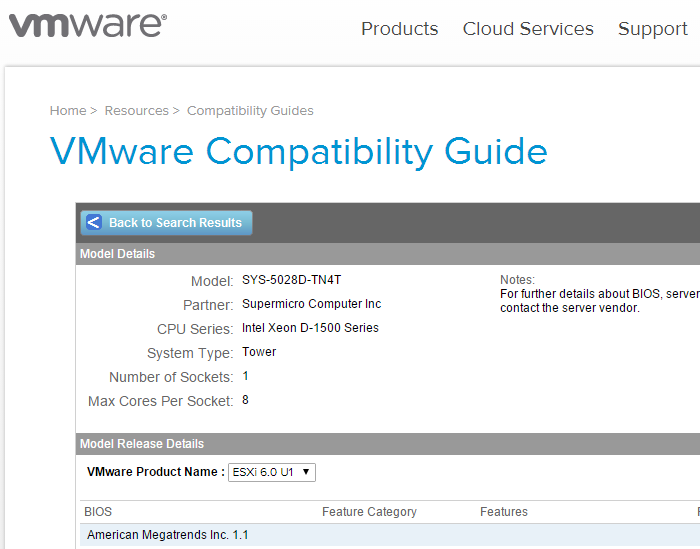Open the Compatibility Guides breadcrumb link

(250, 110)
